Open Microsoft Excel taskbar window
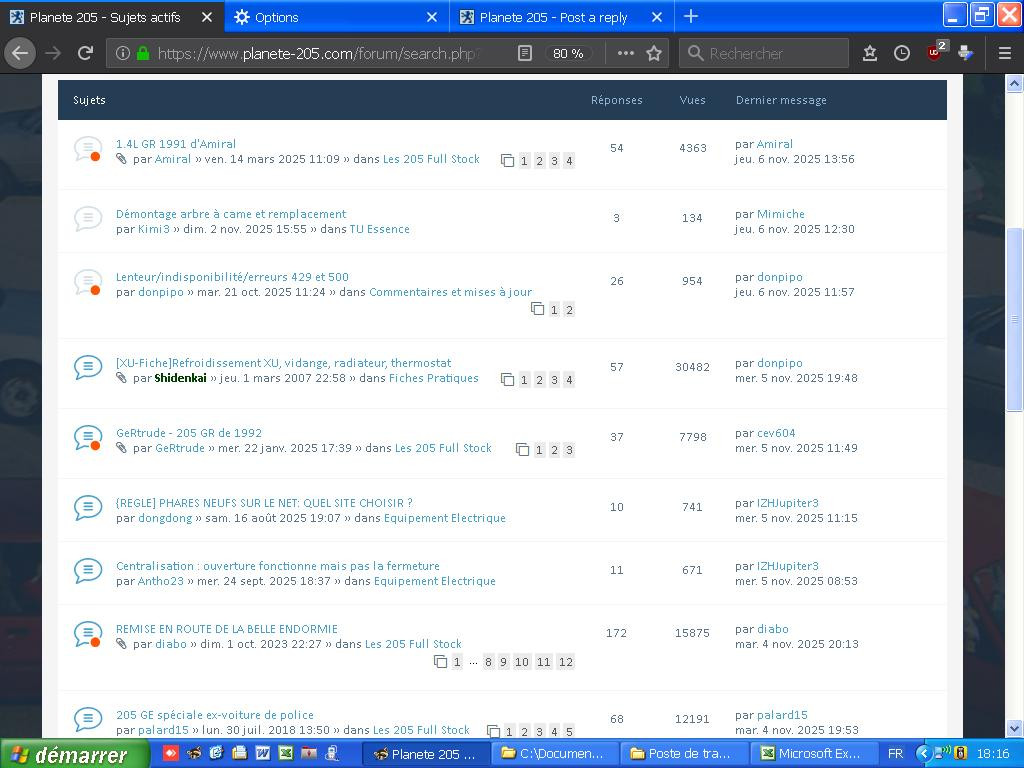 pyautogui.click(x=815, y=754)
